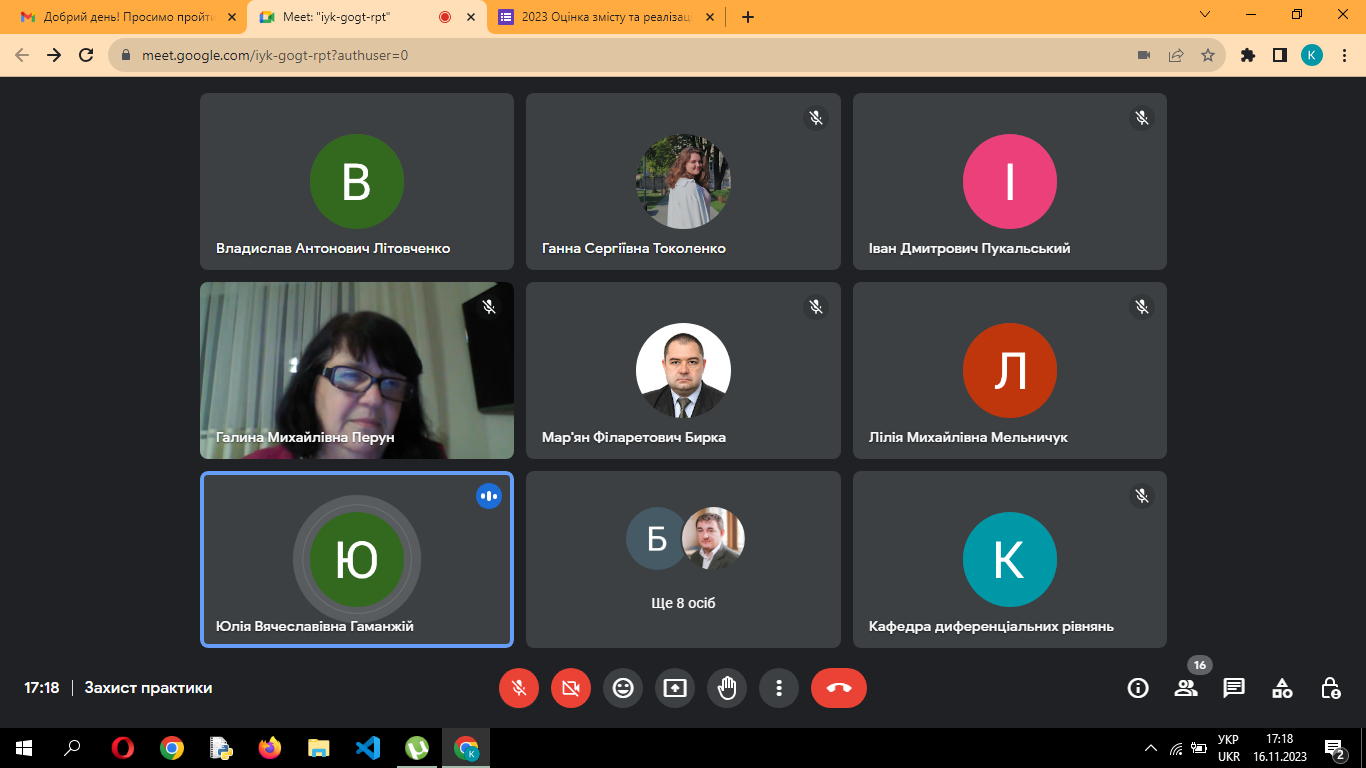The width and height of the screenshot is (1366, 768).
Task: Toggle the Chrome side panel
Action: click(x=1280, y=56)
